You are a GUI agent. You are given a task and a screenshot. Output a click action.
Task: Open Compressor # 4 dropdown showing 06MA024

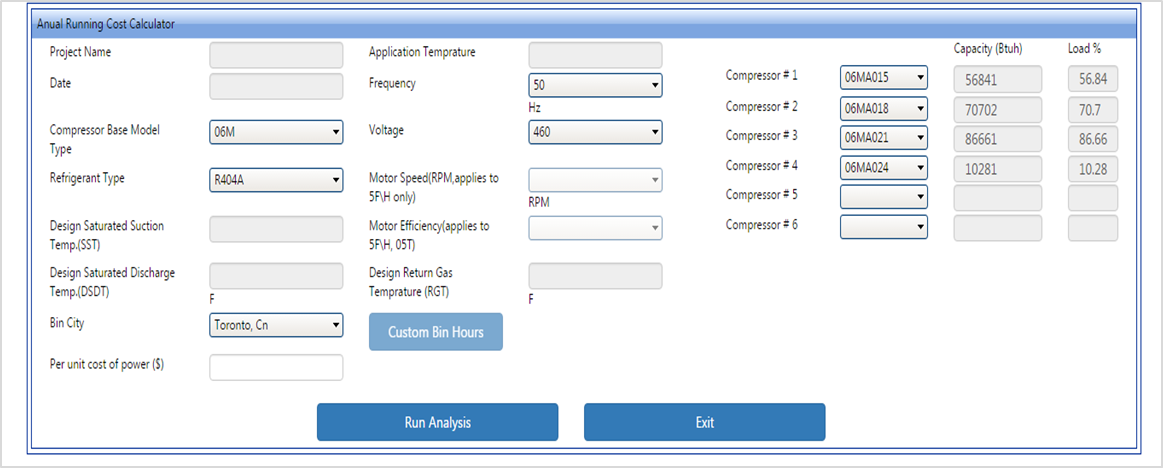(884, 168)
